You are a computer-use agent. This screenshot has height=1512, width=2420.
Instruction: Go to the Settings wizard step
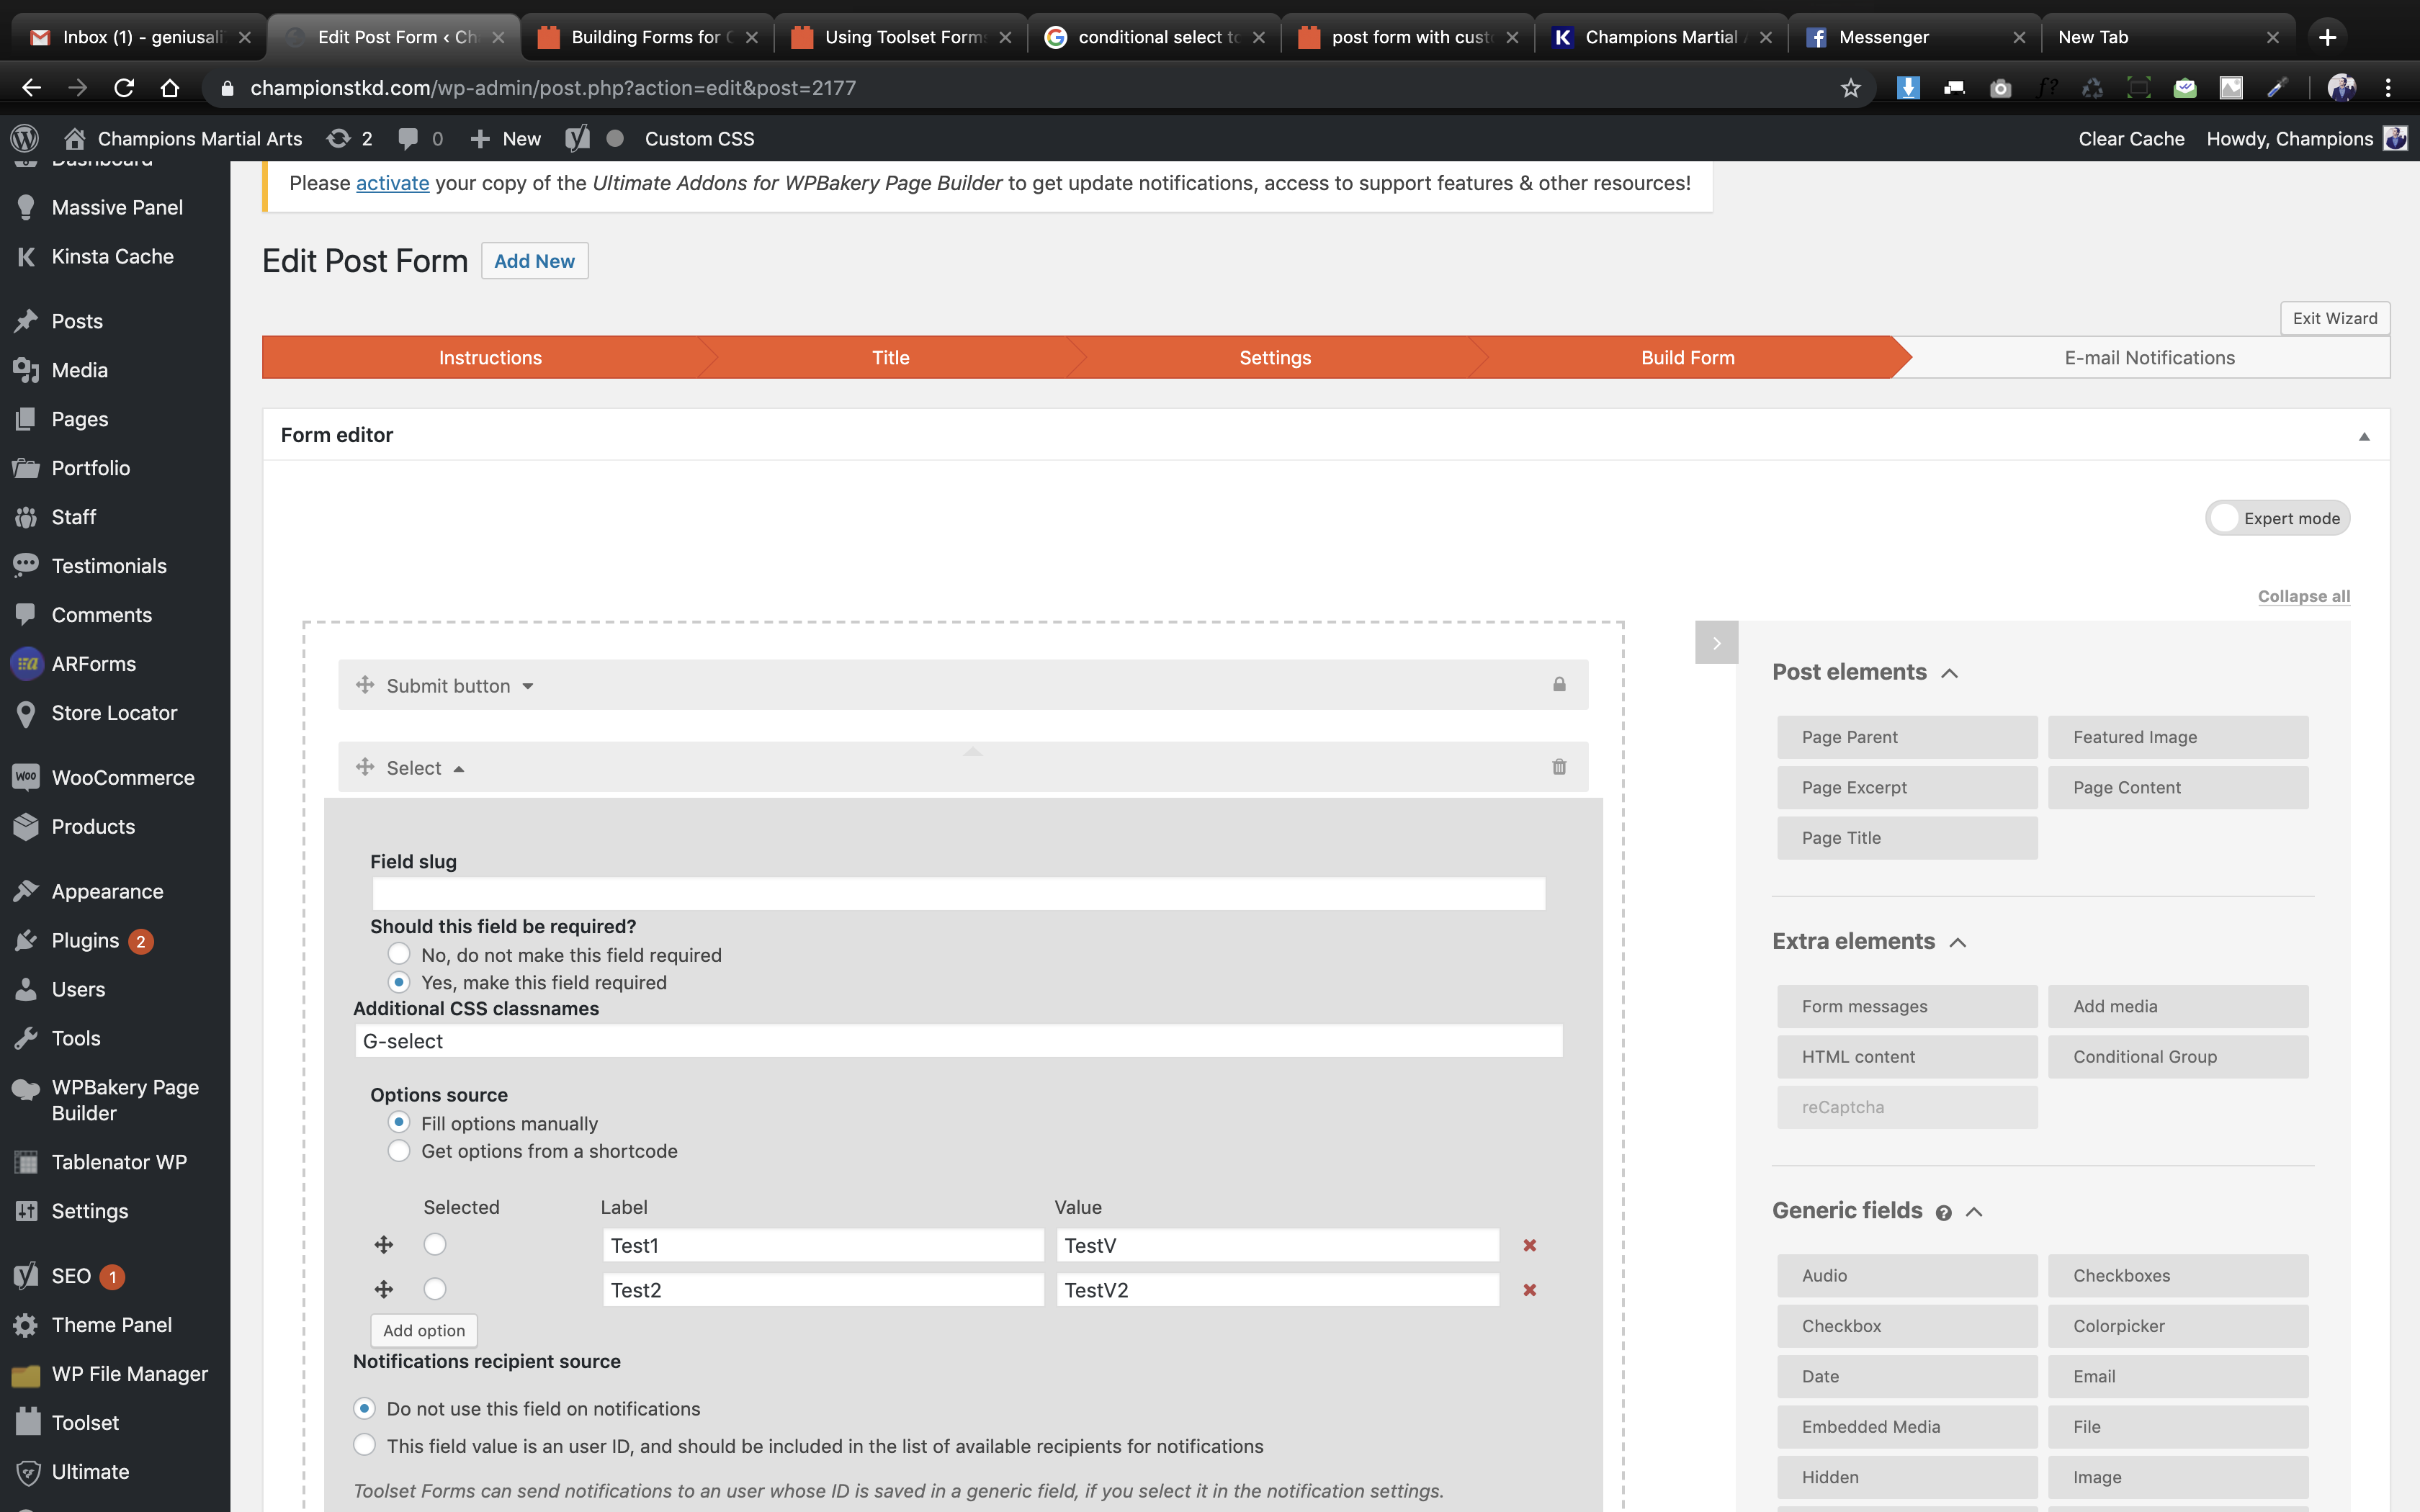point(1275,357)
